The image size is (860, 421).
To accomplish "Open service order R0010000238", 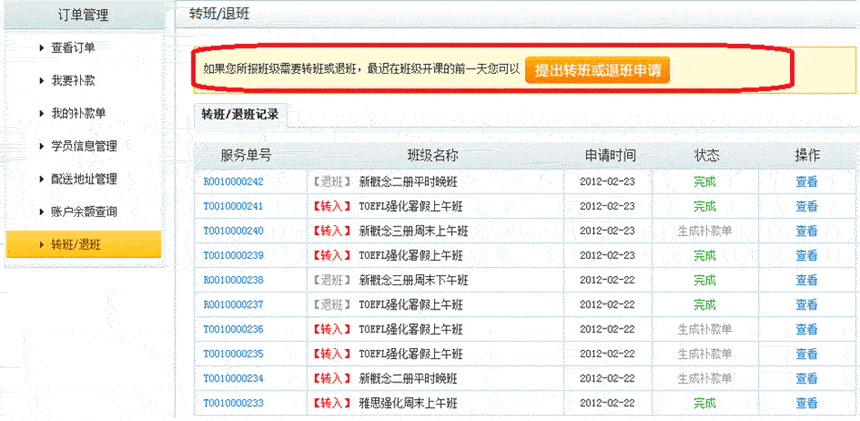I will (233, 280).
